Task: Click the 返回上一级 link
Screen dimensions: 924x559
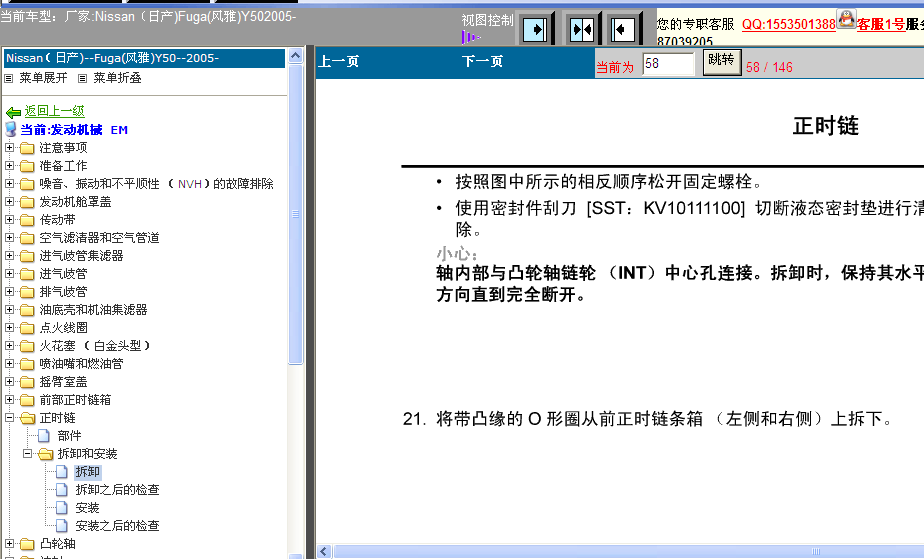Action: coord(55,111)
